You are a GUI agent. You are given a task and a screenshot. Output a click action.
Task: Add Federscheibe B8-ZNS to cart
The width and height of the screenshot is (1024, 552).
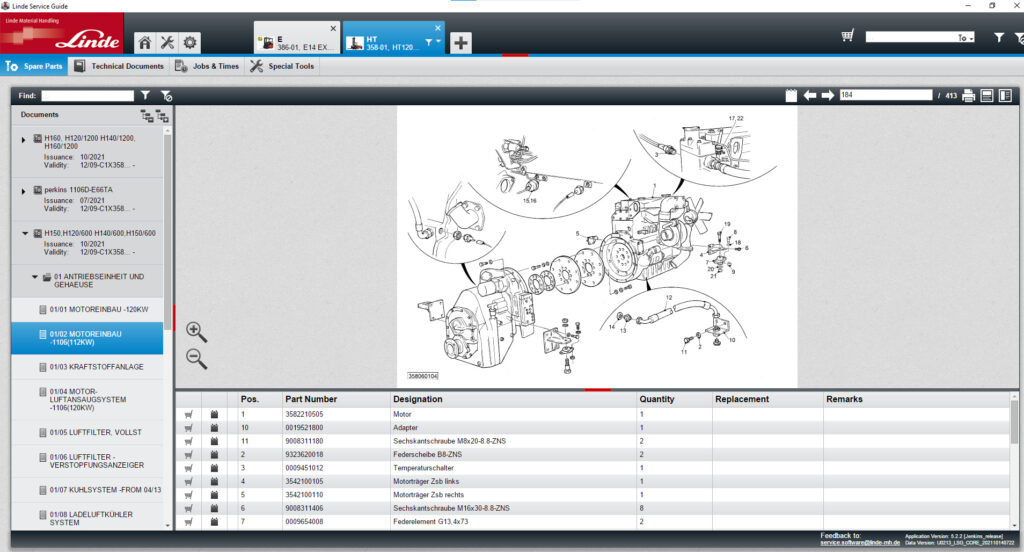point(189,455)
